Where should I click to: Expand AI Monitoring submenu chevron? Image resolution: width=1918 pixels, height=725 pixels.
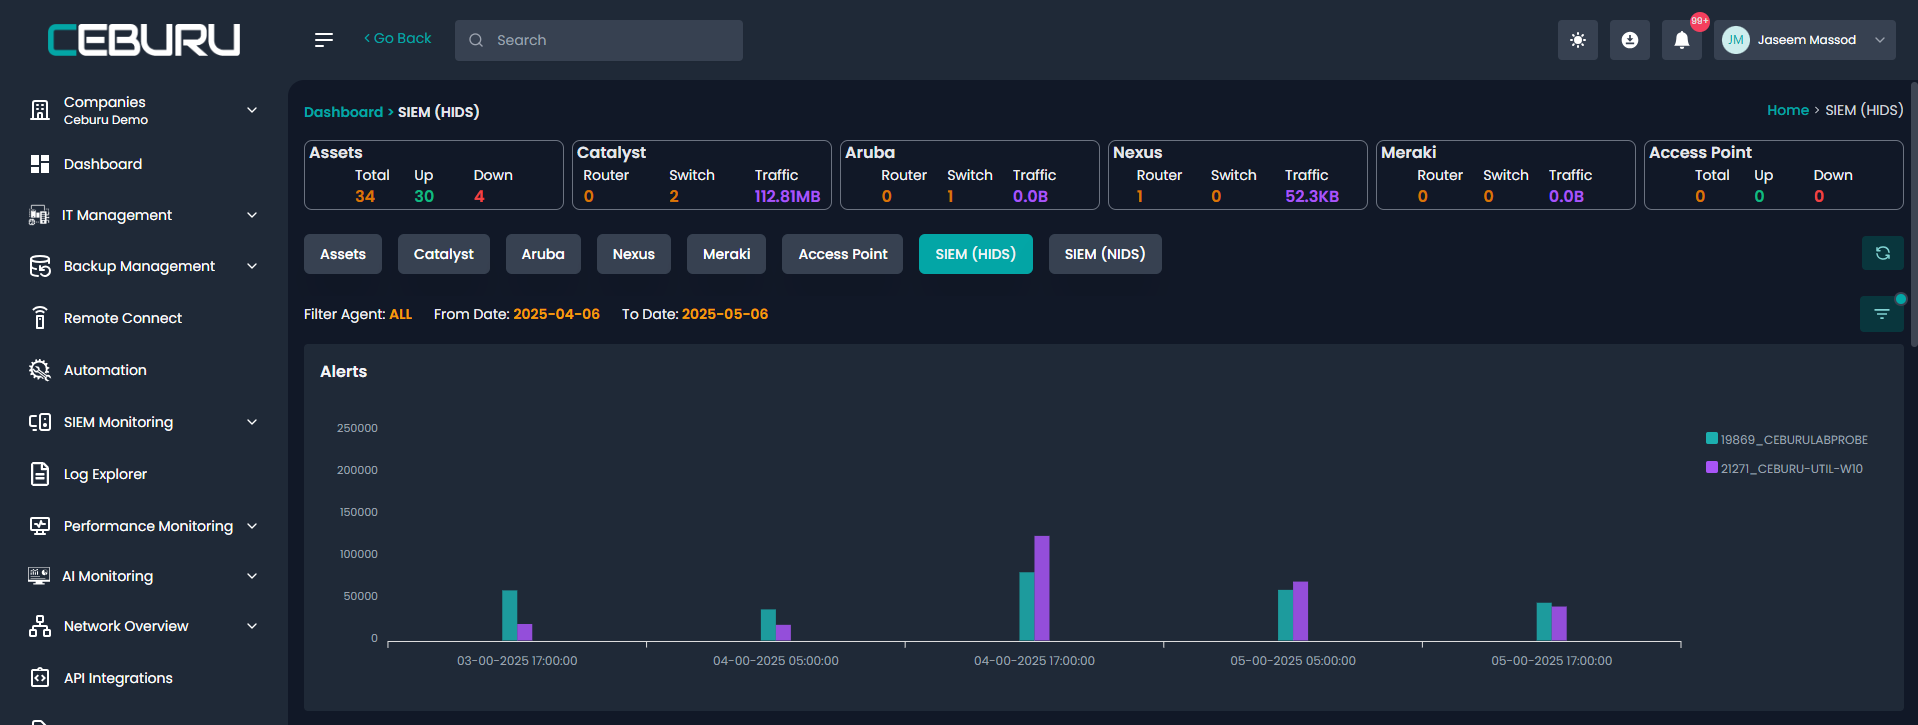click(252, 576)
